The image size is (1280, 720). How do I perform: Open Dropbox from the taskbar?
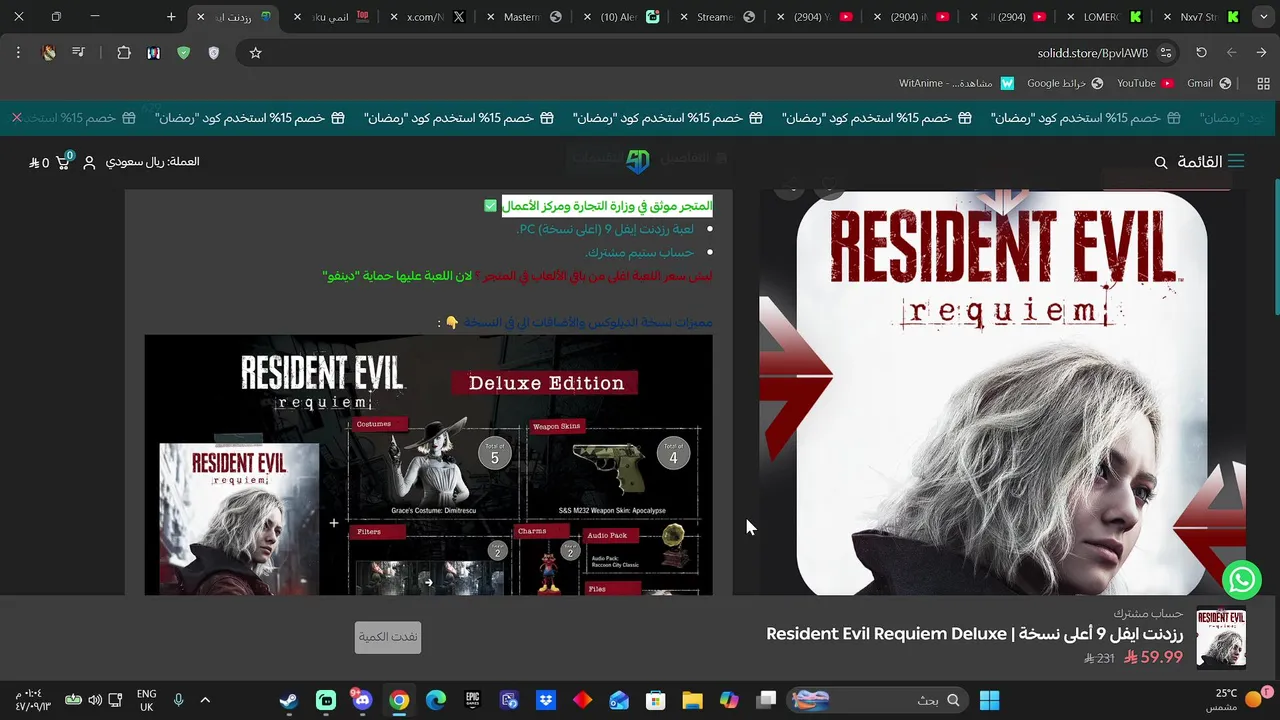click(546, 700)
